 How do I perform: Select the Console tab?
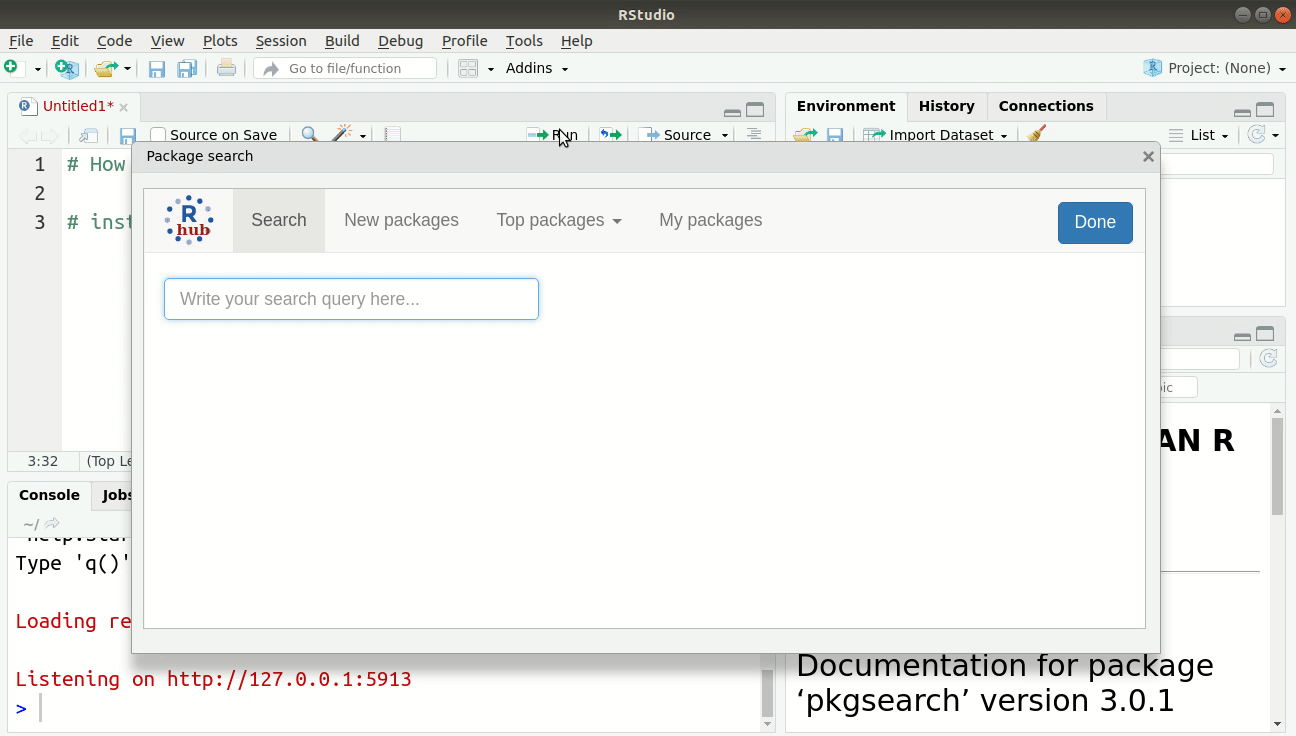49,495
